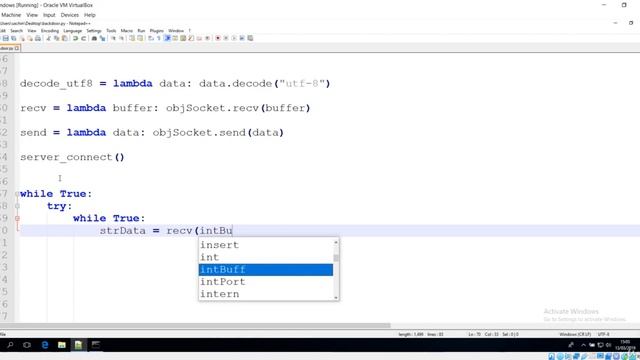Viewport: 640px width, 360px height.
Task: Click the Zoom Out toolbar icon
Action: (x=122, y=38)
